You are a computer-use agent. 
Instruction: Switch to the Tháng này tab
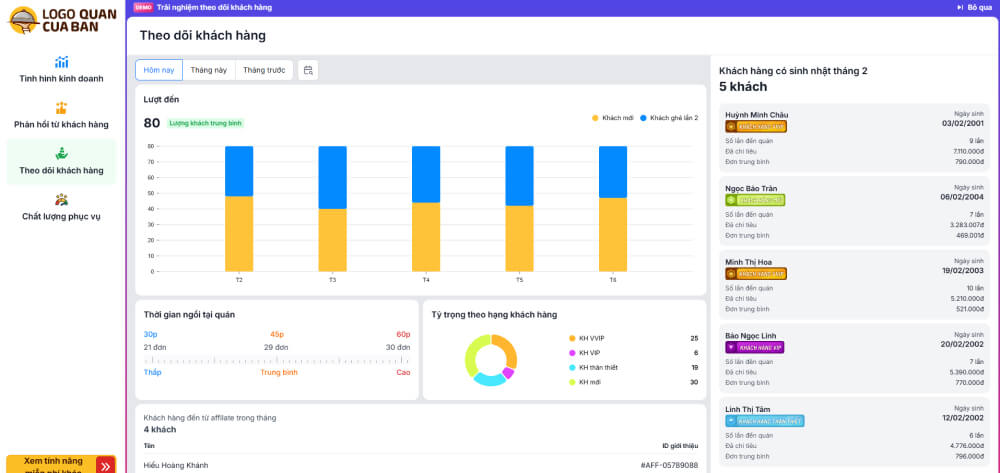pos(208,70)
